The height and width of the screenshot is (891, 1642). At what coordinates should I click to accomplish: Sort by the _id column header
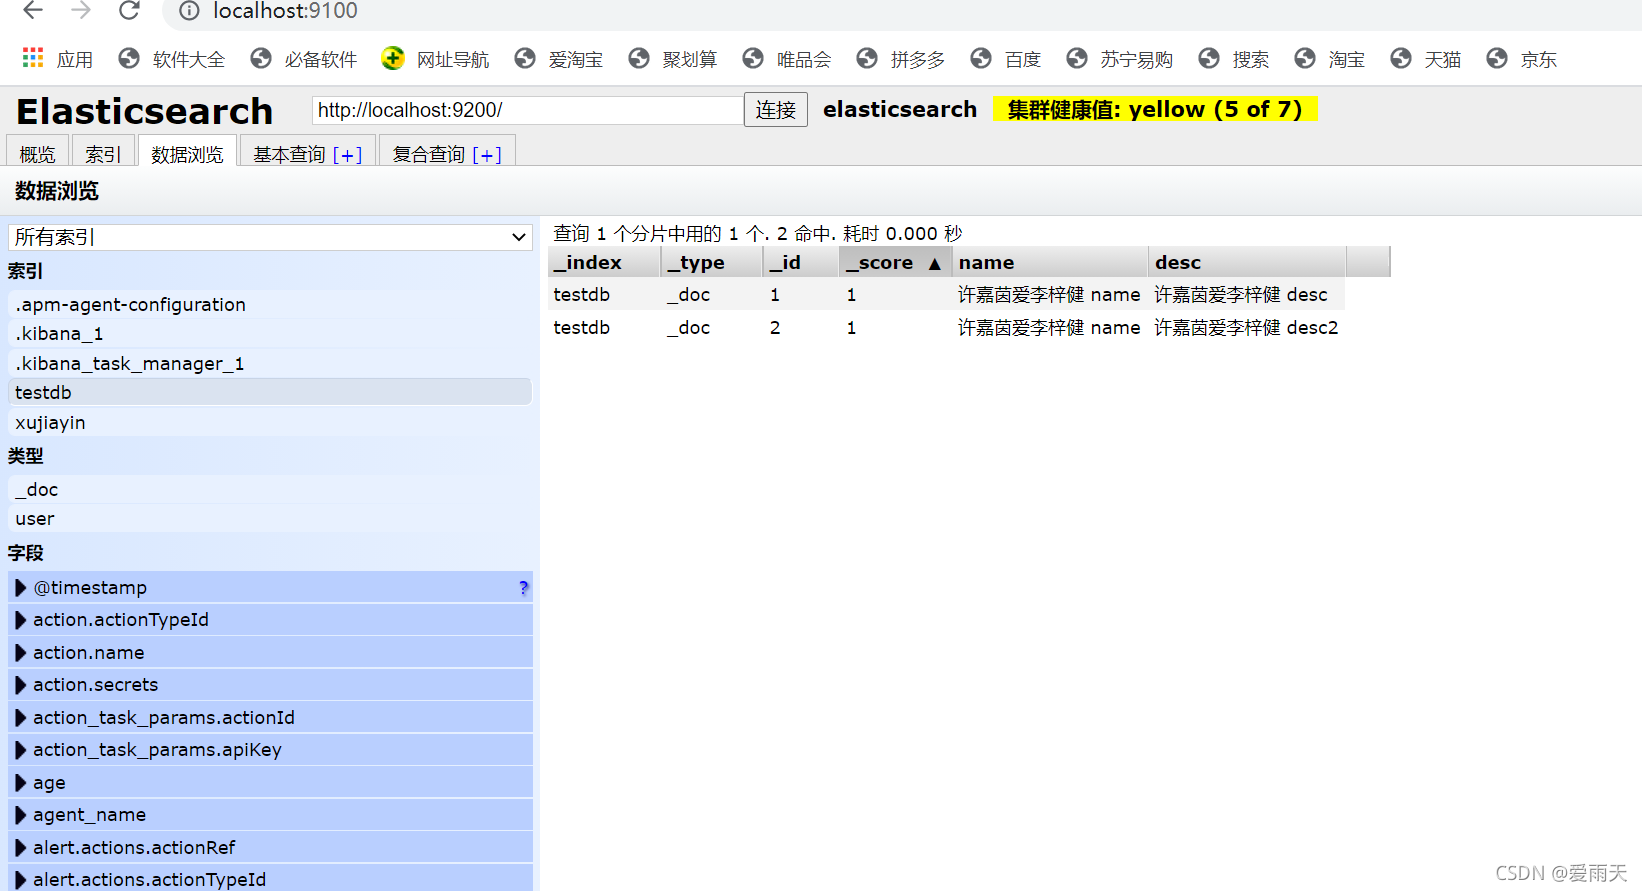point(801,262)
